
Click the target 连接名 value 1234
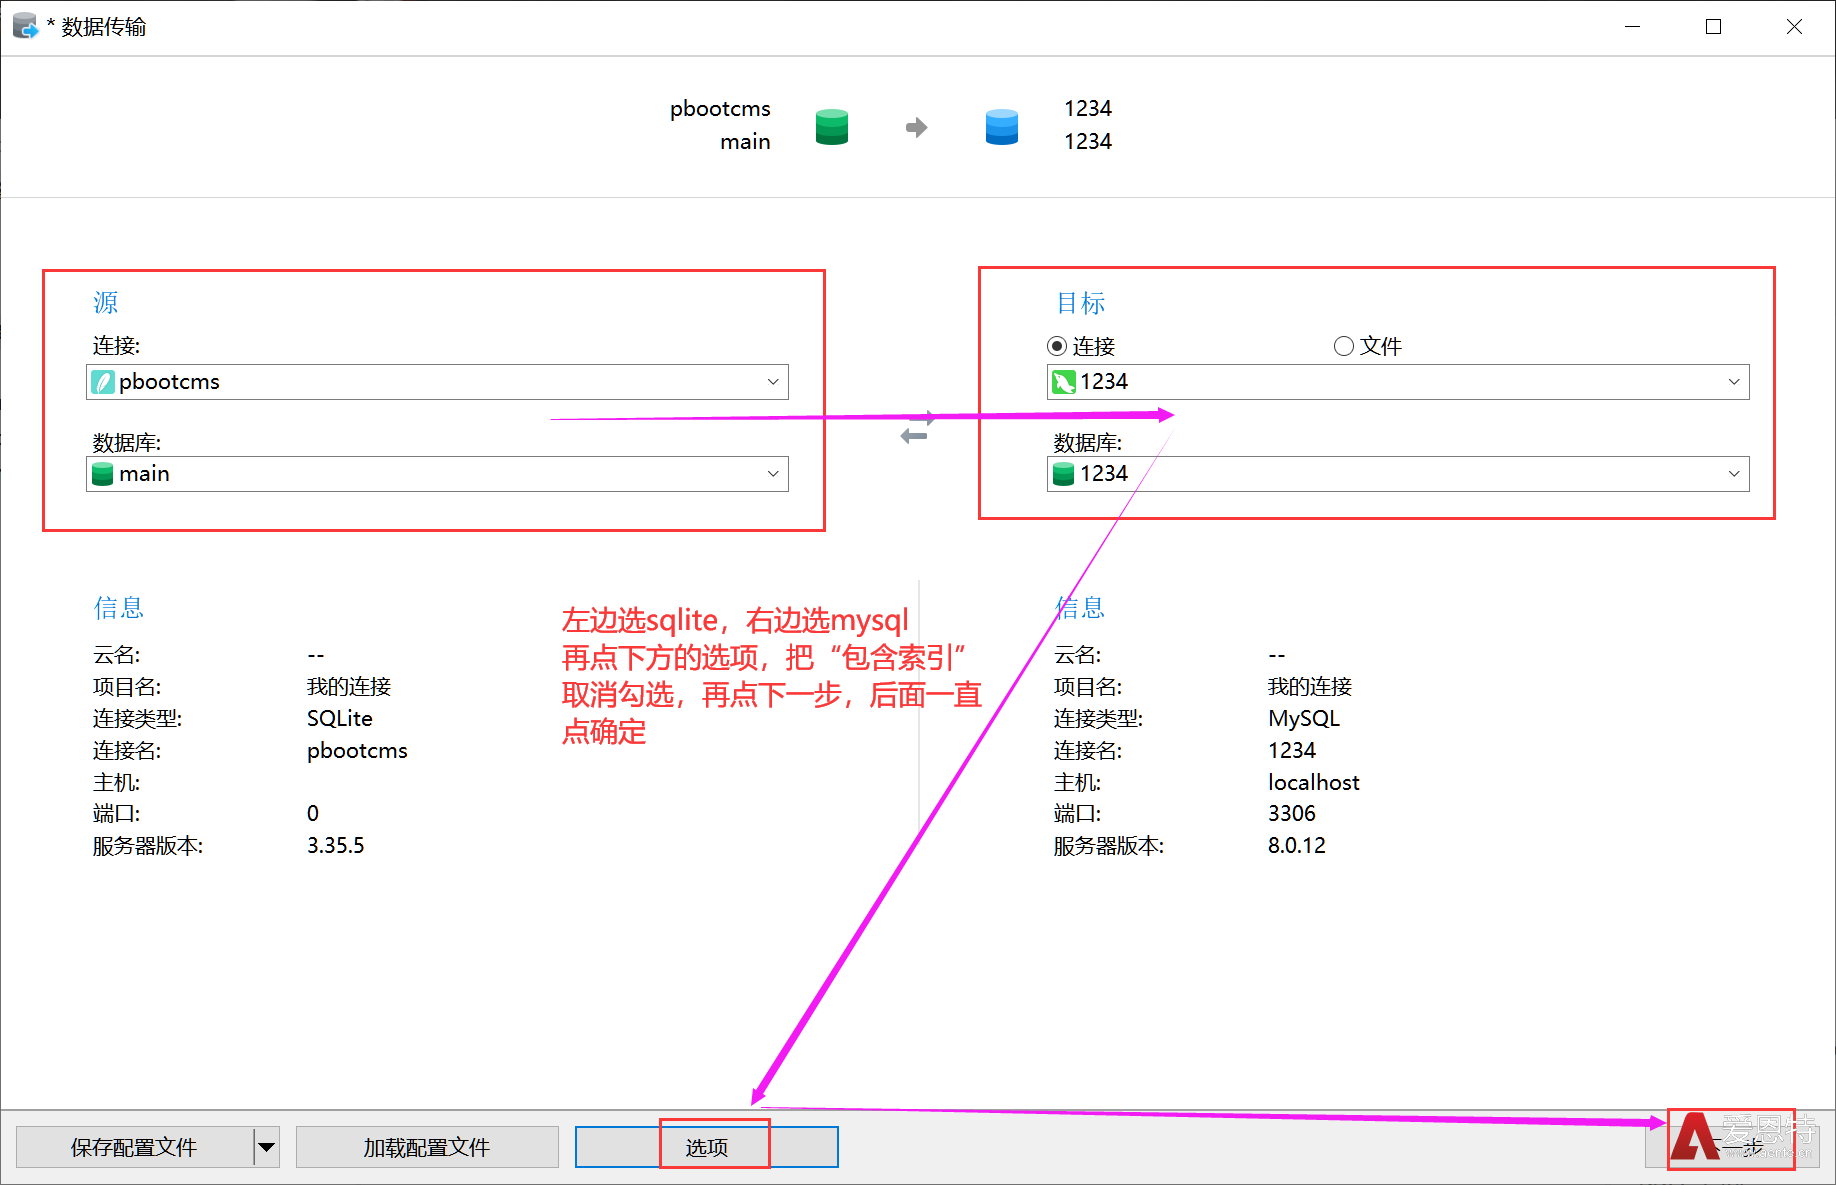pos(1292,751)
